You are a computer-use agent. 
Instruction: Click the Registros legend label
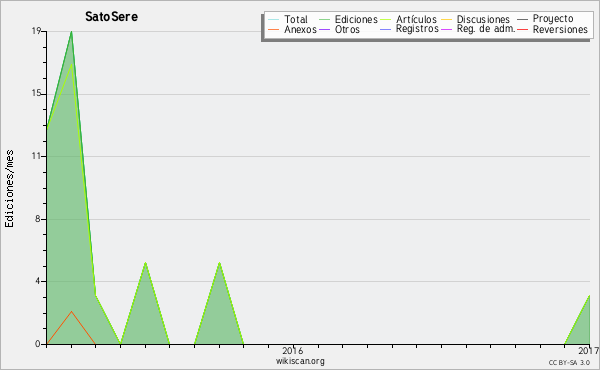(417, 29)
